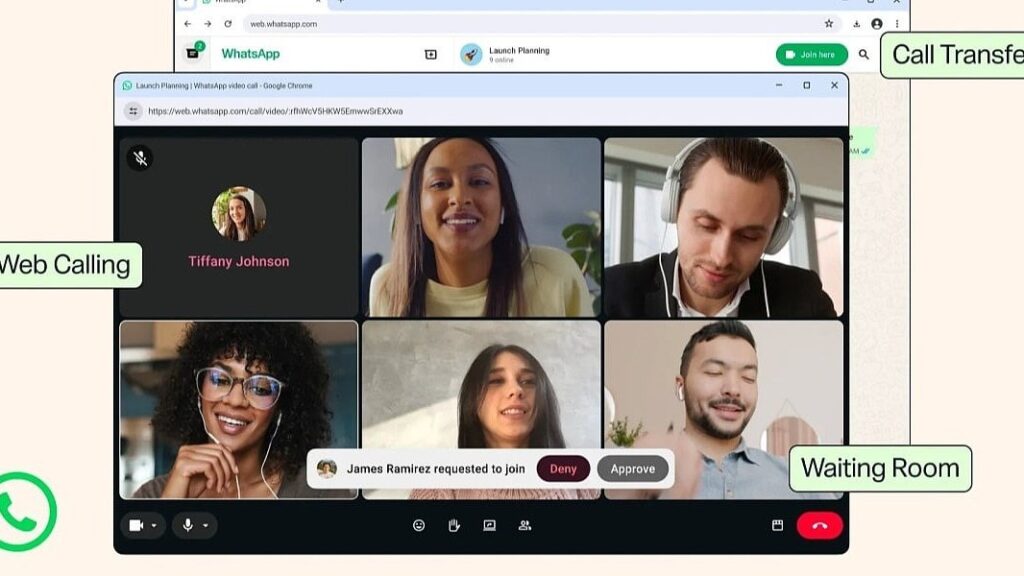Open the chats icon with the green badge

pos(194,52)
